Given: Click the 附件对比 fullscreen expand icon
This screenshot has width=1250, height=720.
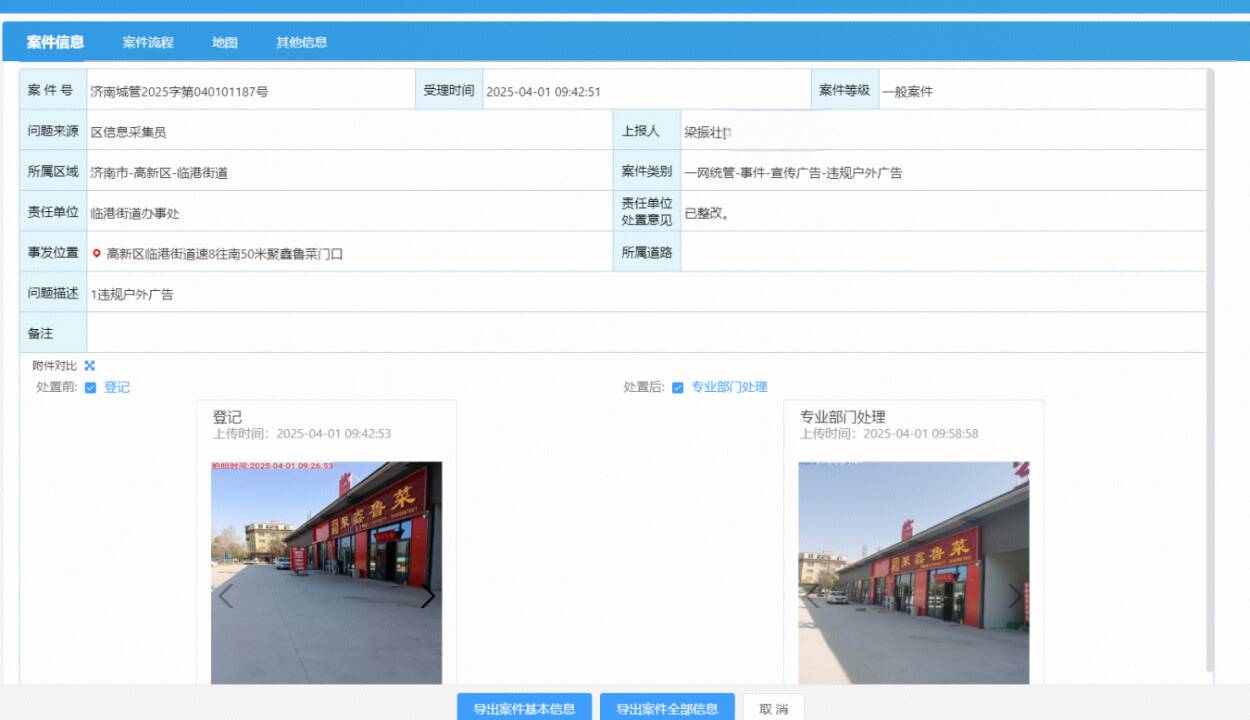Looking at the screenshot, I should (x=90, y=366).
